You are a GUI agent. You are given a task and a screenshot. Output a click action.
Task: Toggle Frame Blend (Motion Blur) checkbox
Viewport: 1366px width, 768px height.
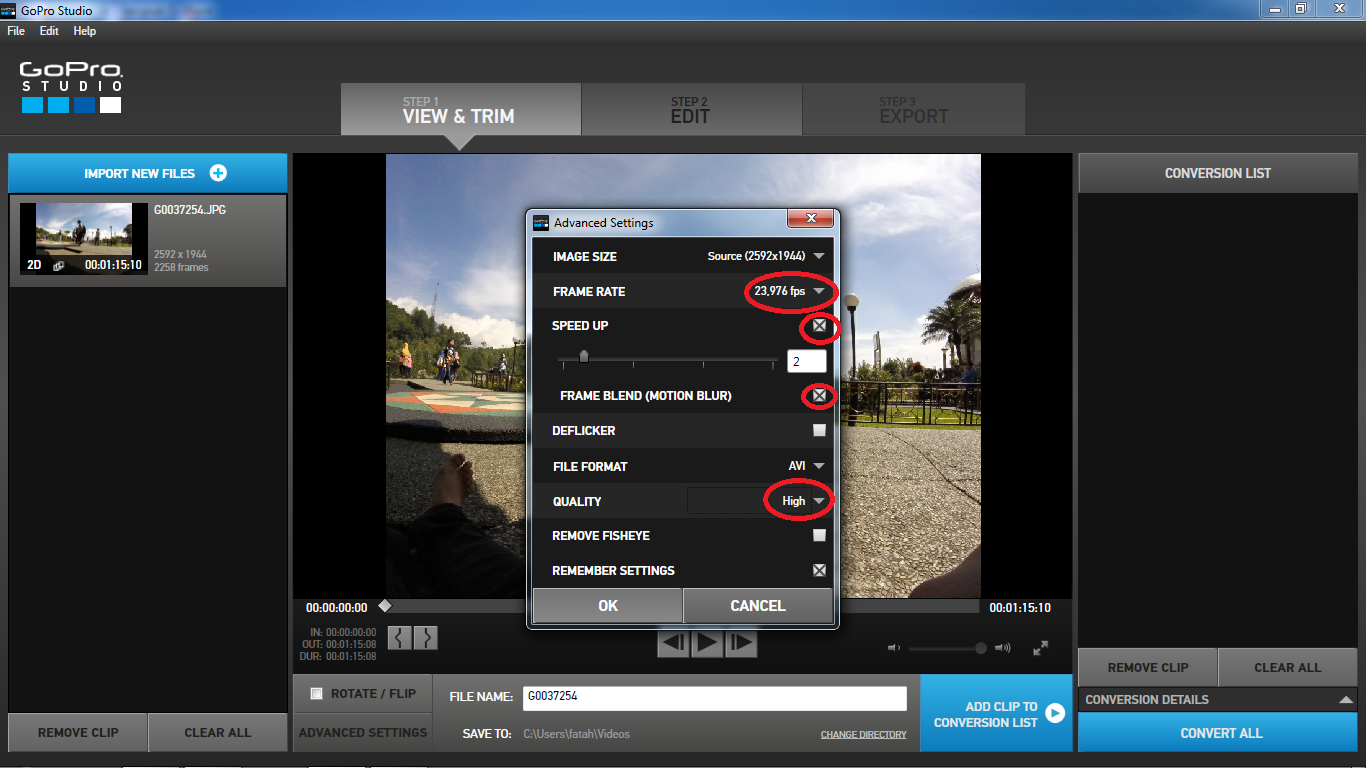(819, 396)
